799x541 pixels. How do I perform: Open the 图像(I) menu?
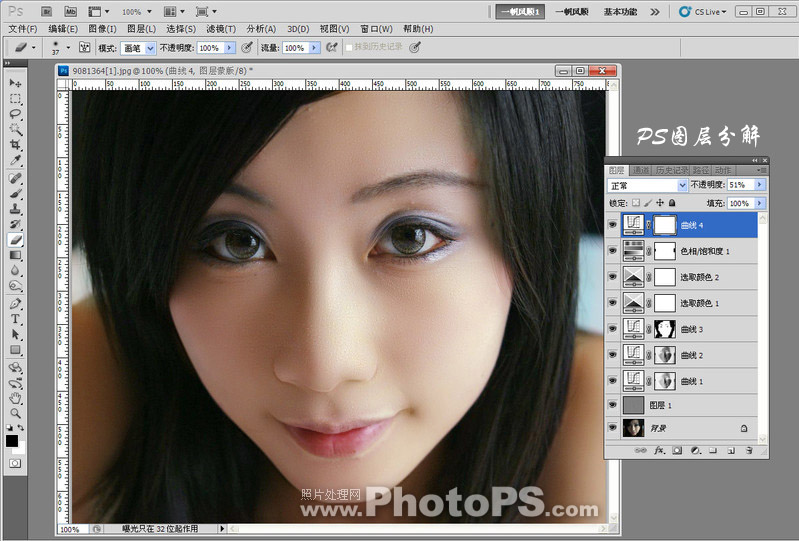coord(102,29)
